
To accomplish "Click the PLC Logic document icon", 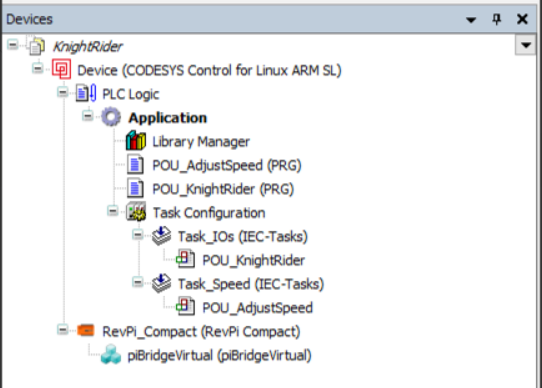I will pos(86,93).
